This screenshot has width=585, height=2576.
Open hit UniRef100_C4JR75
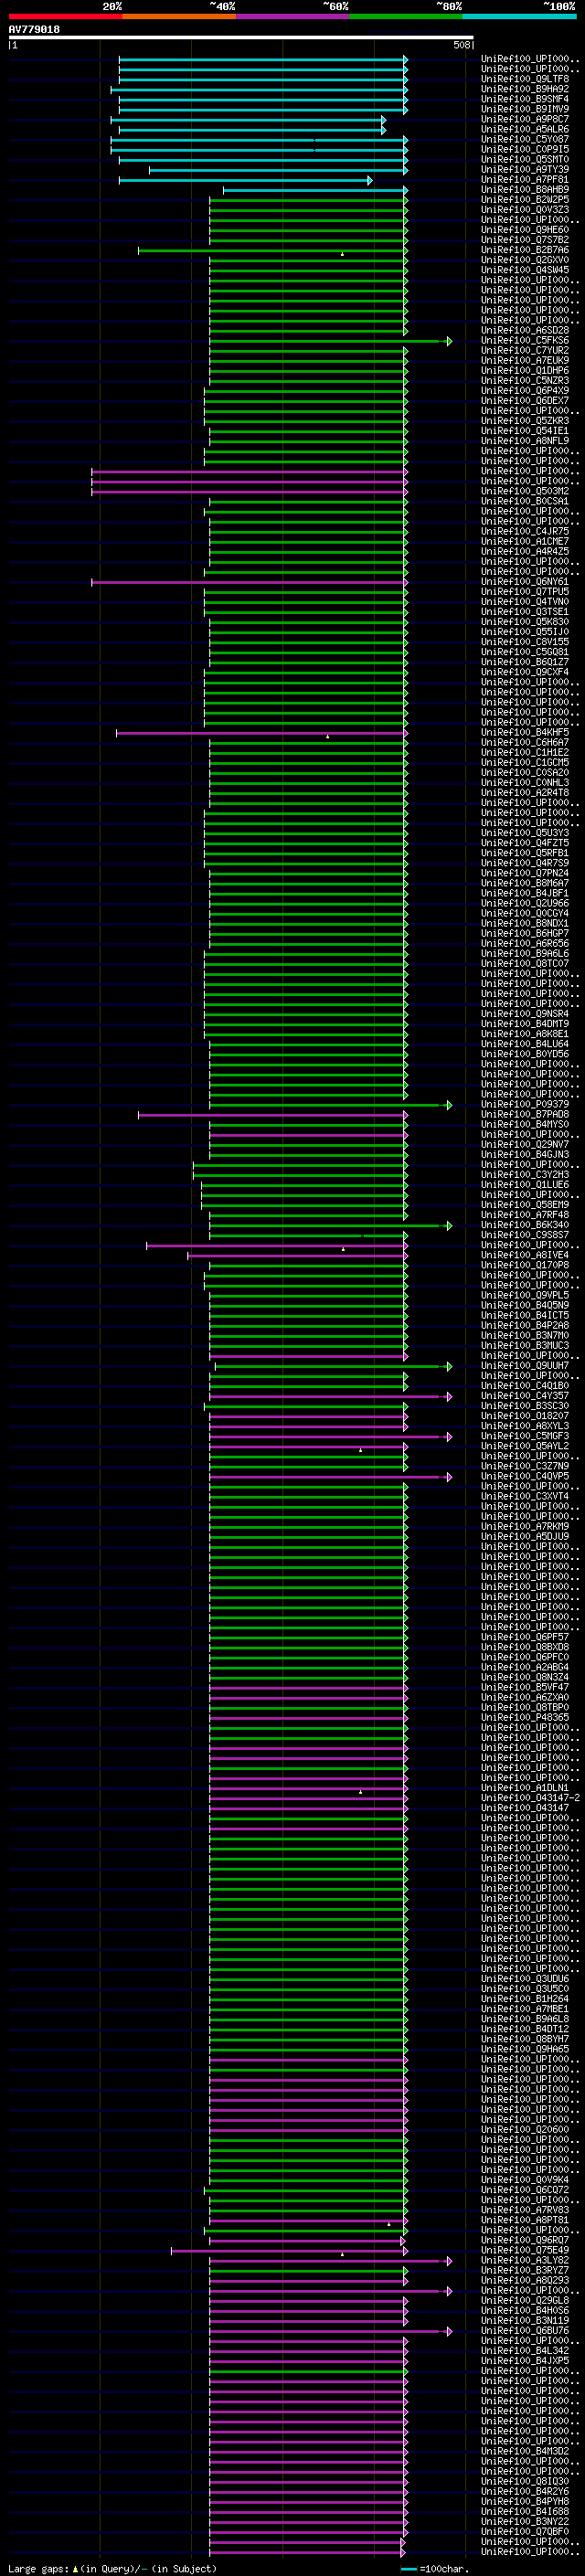[525, 532]
